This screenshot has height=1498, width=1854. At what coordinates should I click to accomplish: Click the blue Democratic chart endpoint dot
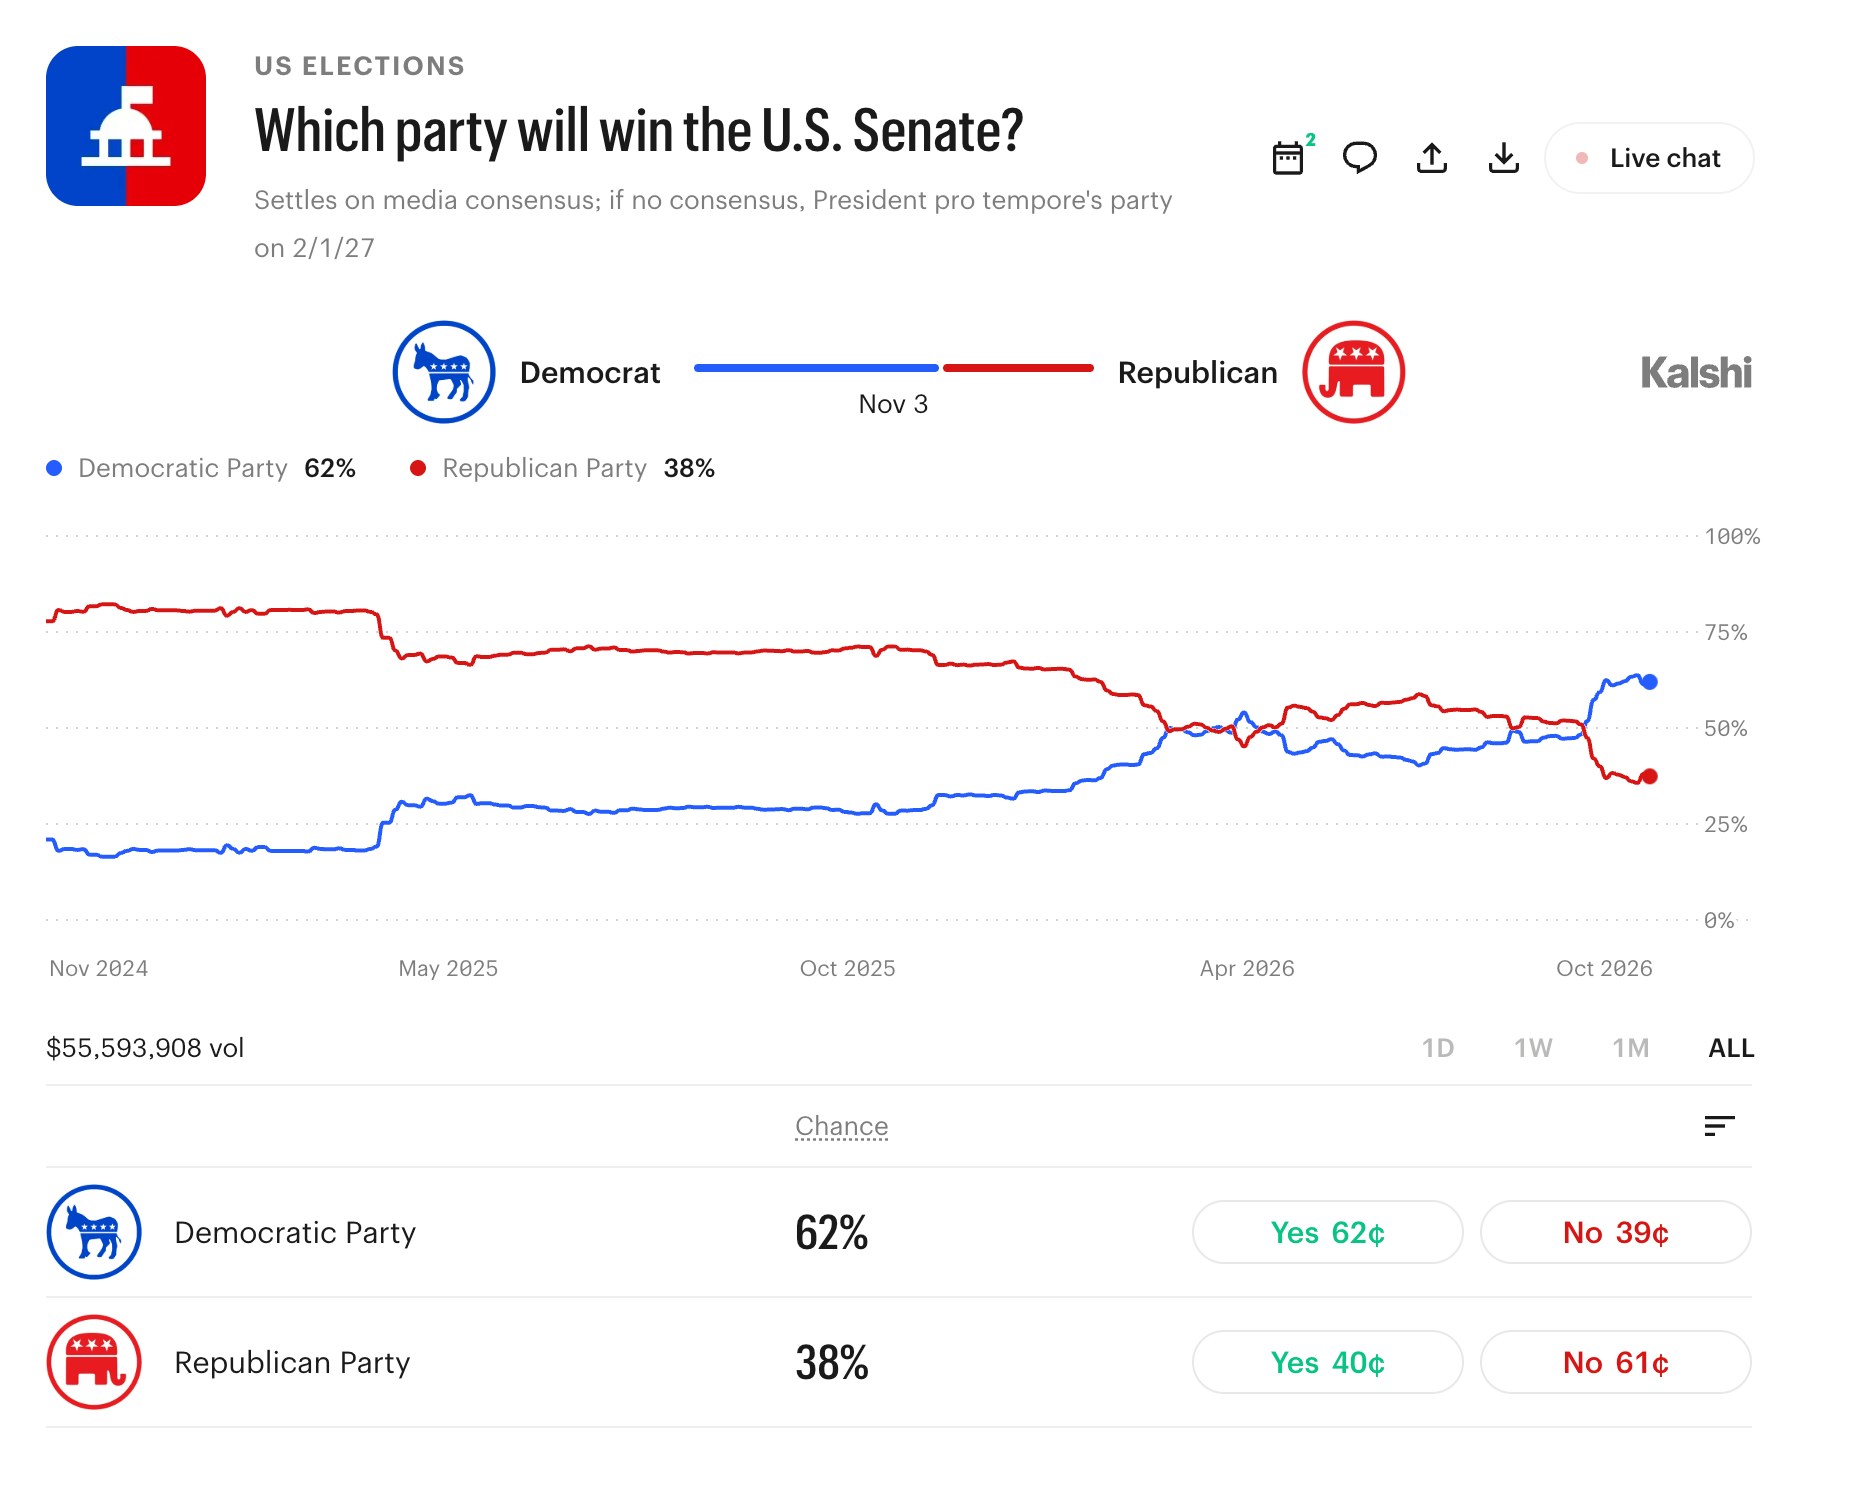[1649, 682]
